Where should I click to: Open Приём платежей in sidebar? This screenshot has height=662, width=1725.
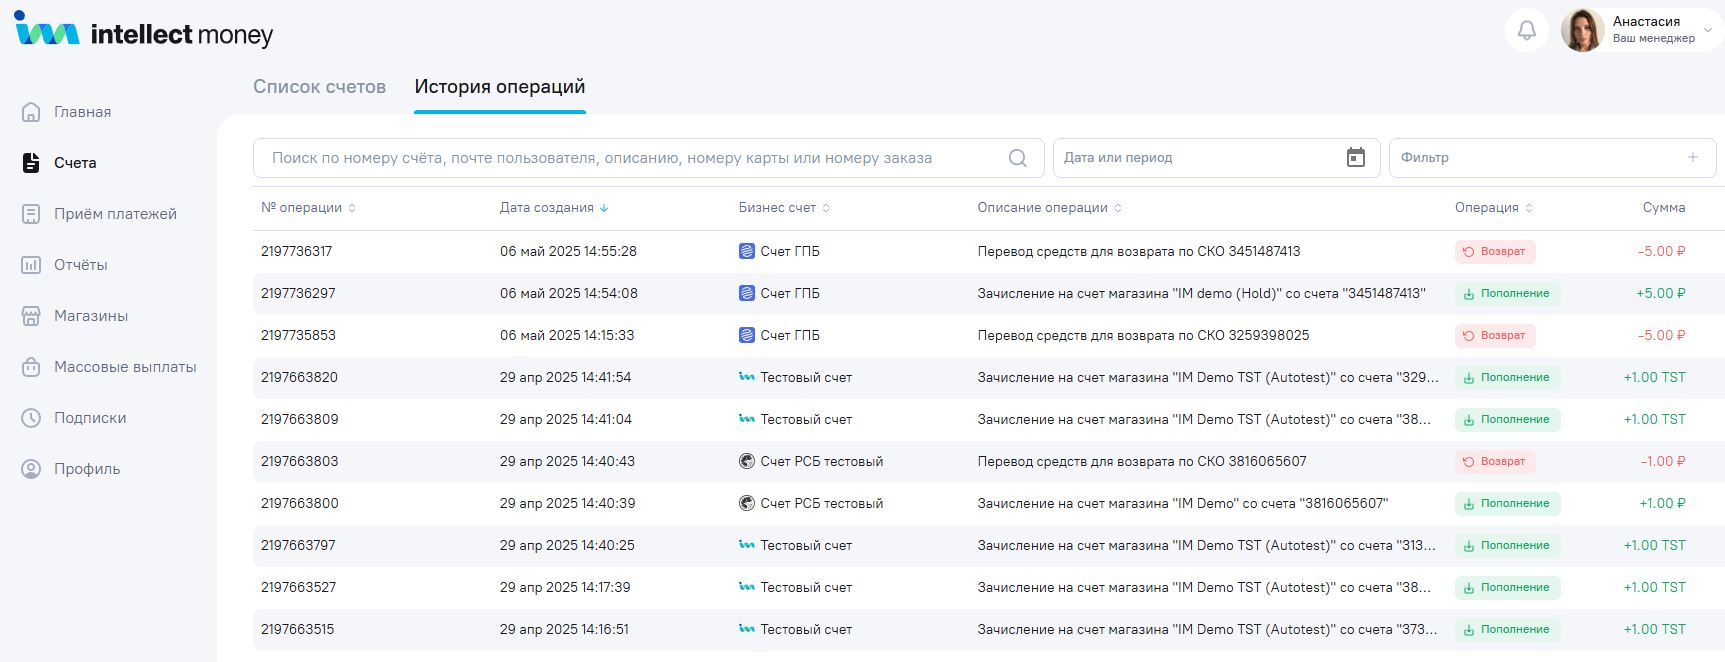click(114, 214)
